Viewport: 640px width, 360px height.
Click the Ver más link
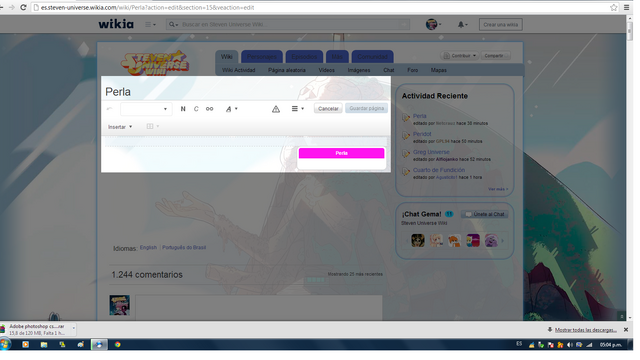tap(498, 189)
